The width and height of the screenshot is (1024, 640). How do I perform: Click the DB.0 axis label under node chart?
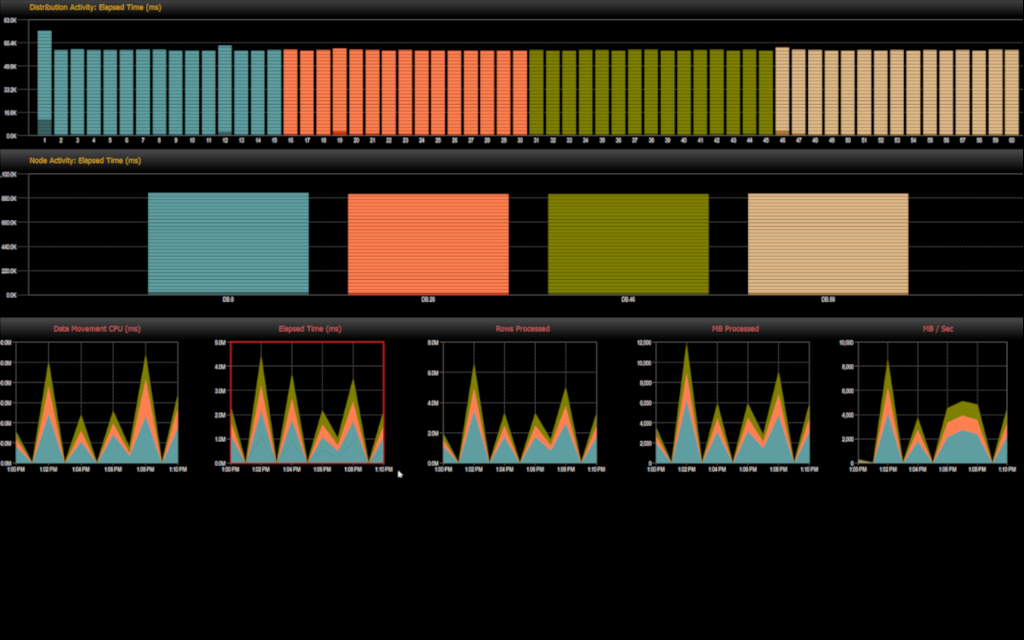tap(227, 297)
